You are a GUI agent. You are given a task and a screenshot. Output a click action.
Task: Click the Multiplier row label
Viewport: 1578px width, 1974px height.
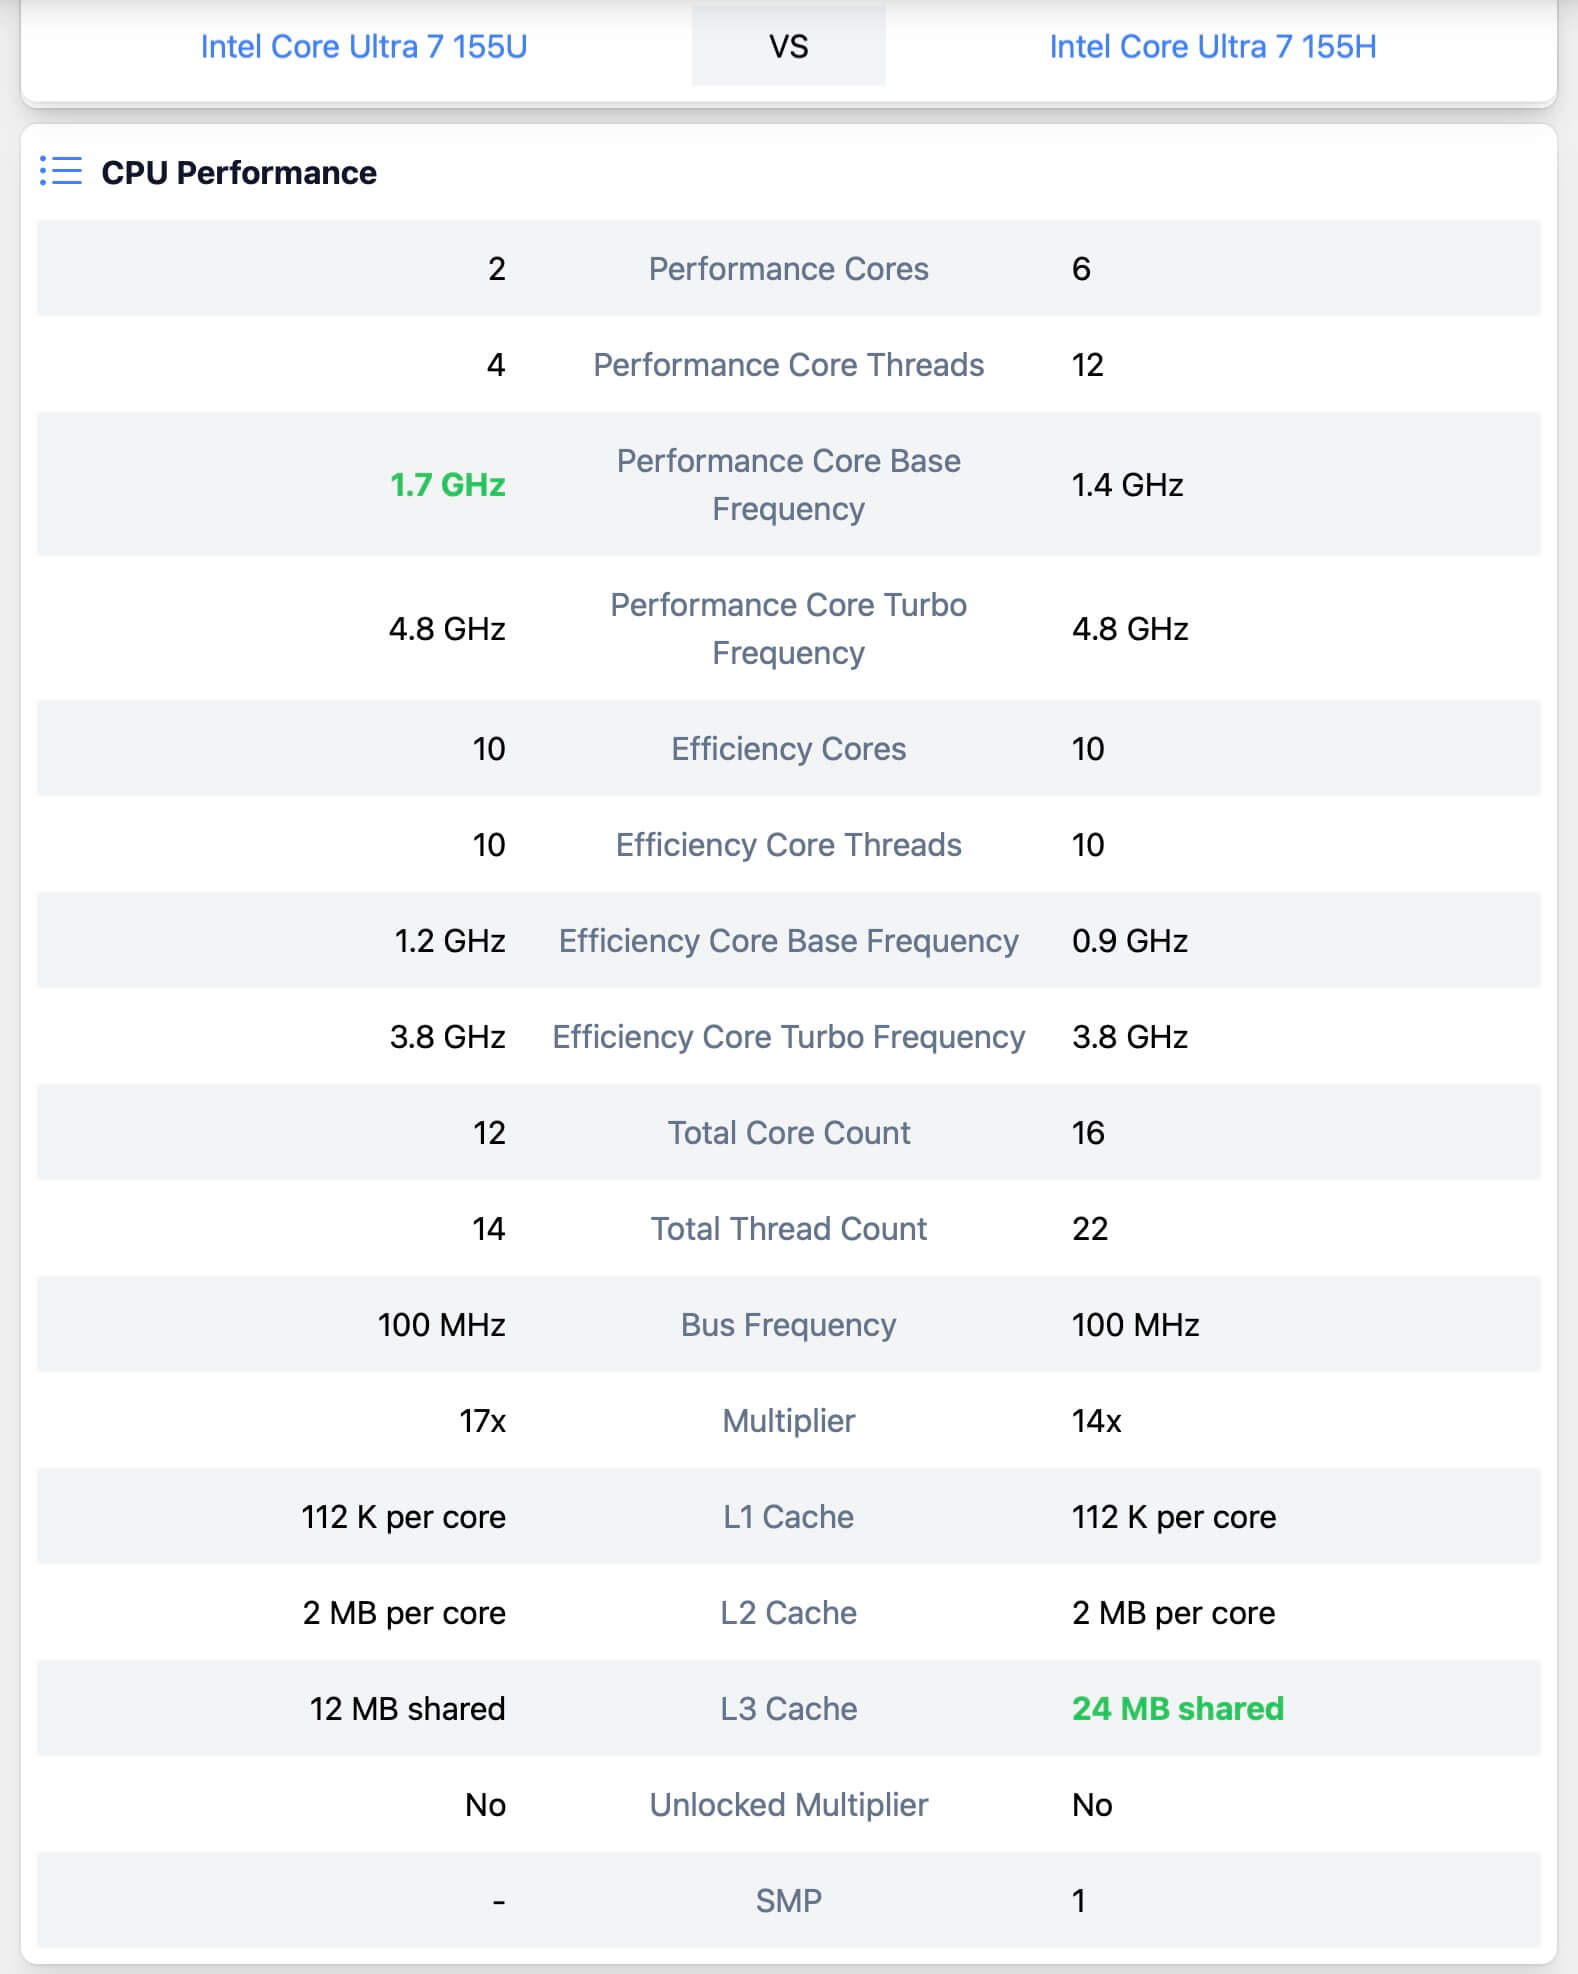pos(788,1421)
